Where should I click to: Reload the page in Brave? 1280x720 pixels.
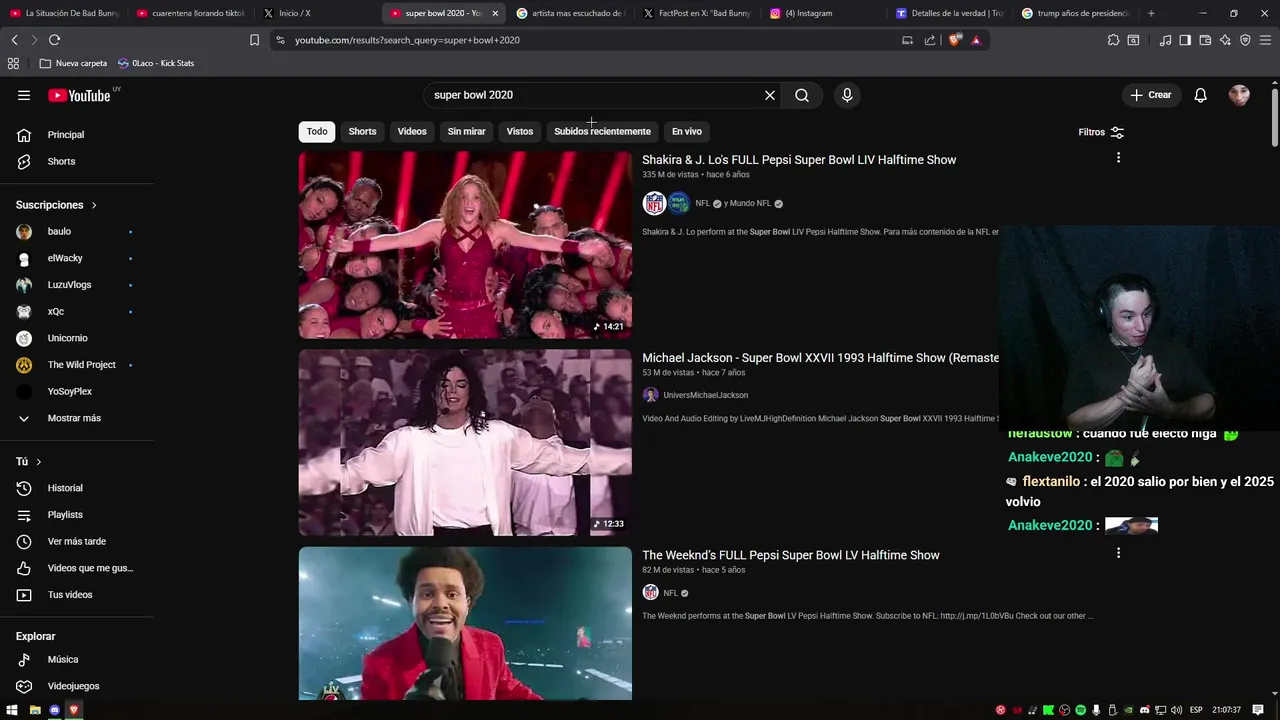(x=54, y=40)
